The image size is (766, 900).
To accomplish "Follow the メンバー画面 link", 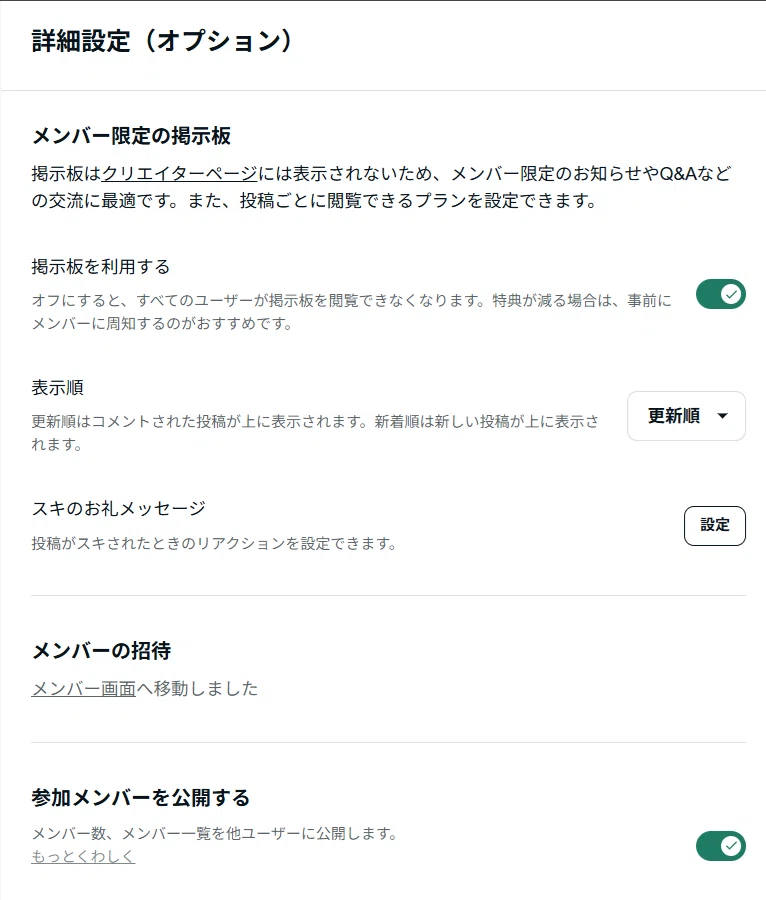I will pos(83,688).
